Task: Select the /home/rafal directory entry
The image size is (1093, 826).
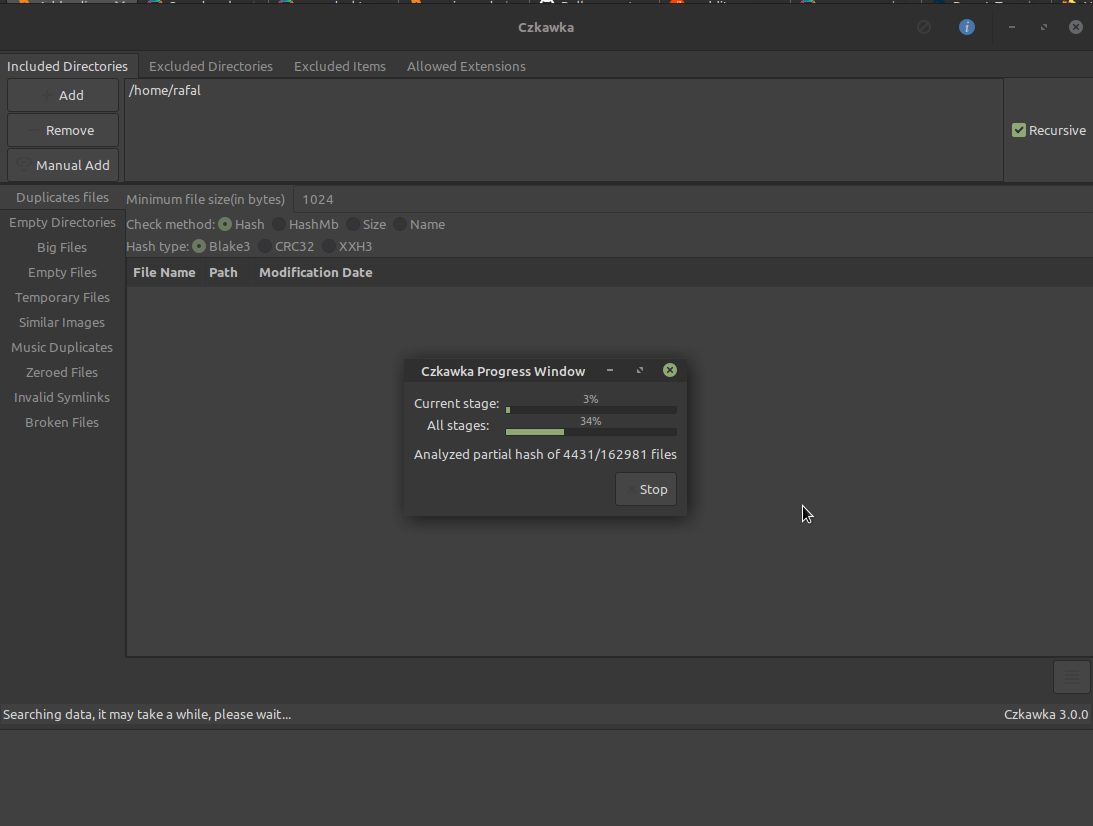Action: (x=563, y=91)
